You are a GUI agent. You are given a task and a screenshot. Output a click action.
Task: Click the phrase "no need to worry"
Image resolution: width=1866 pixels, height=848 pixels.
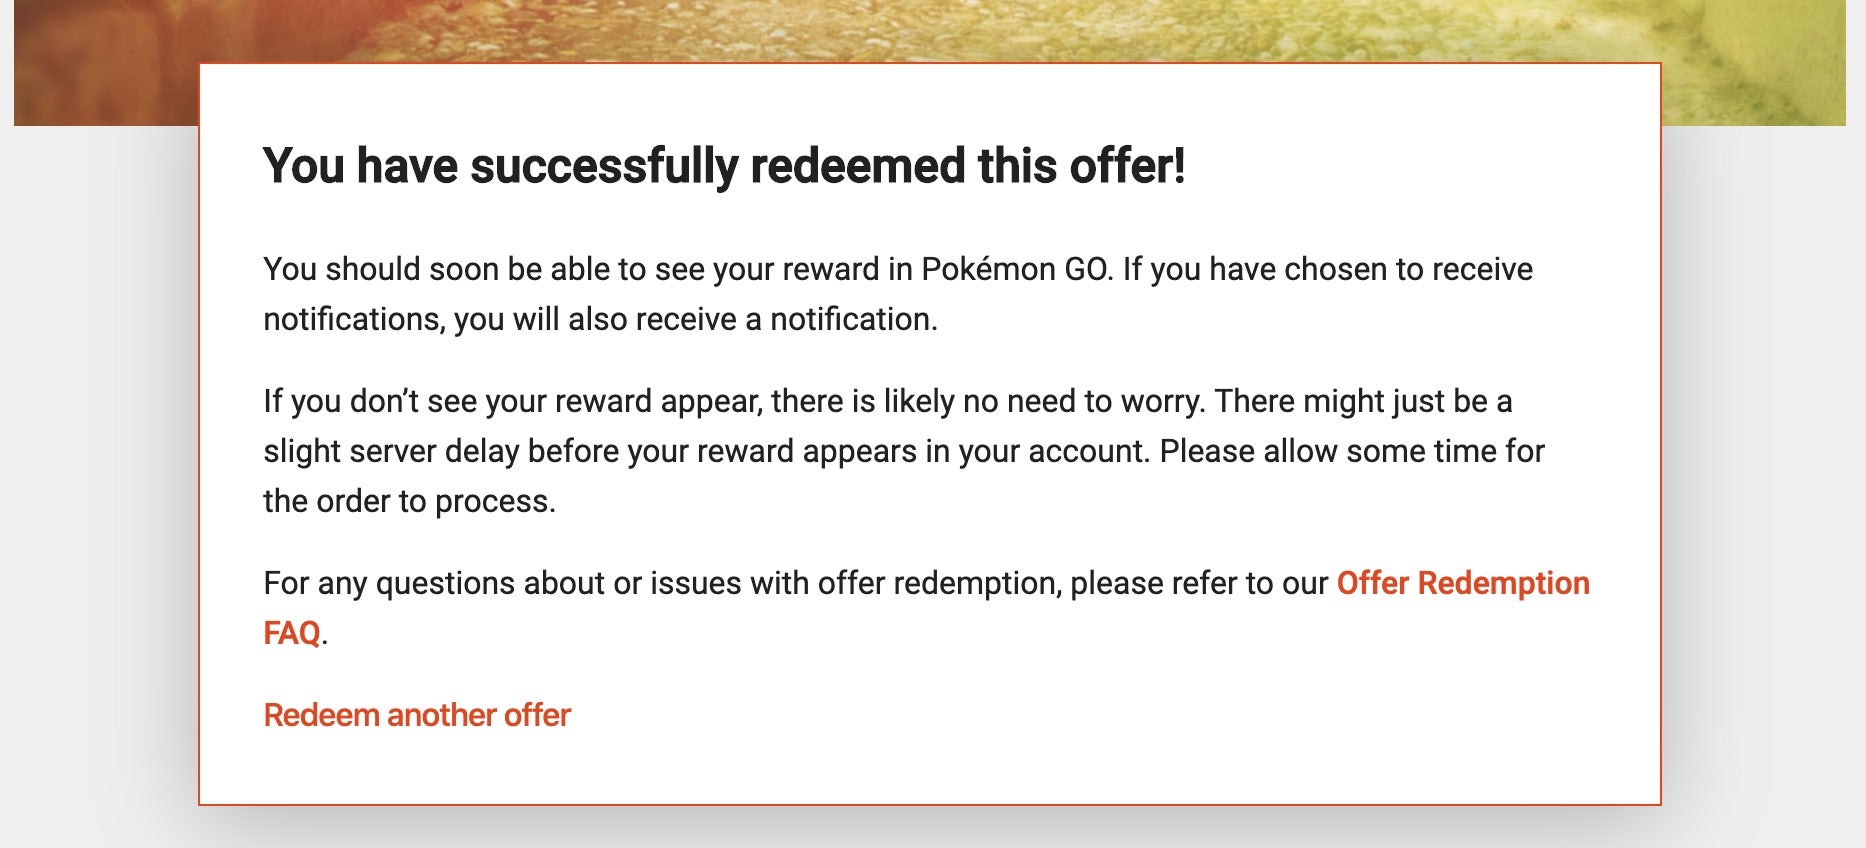1083,401
